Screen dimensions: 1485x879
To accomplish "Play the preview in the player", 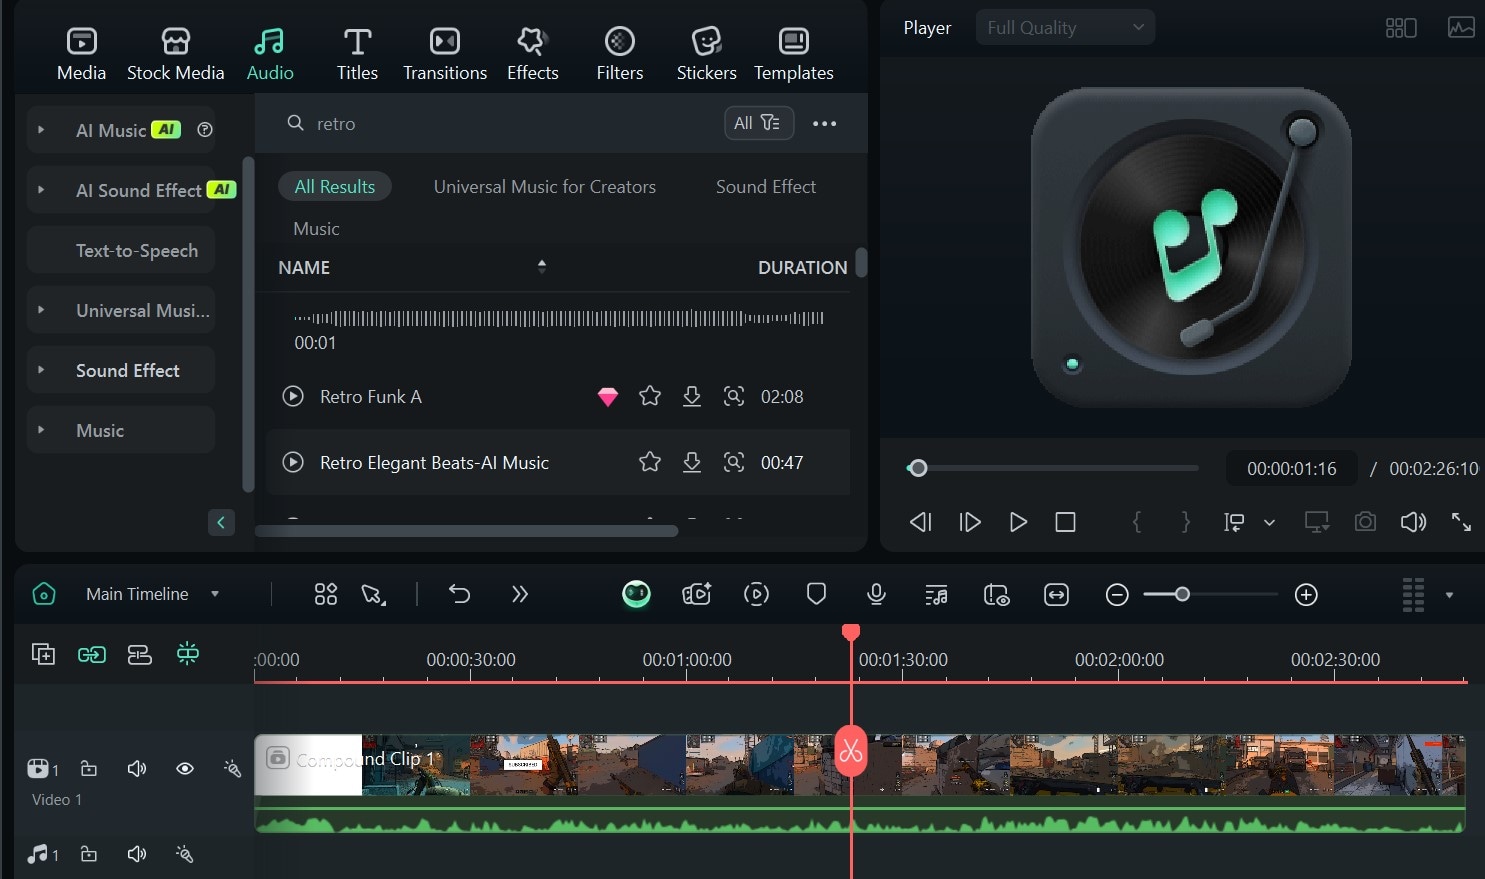I will point(1018,522).
